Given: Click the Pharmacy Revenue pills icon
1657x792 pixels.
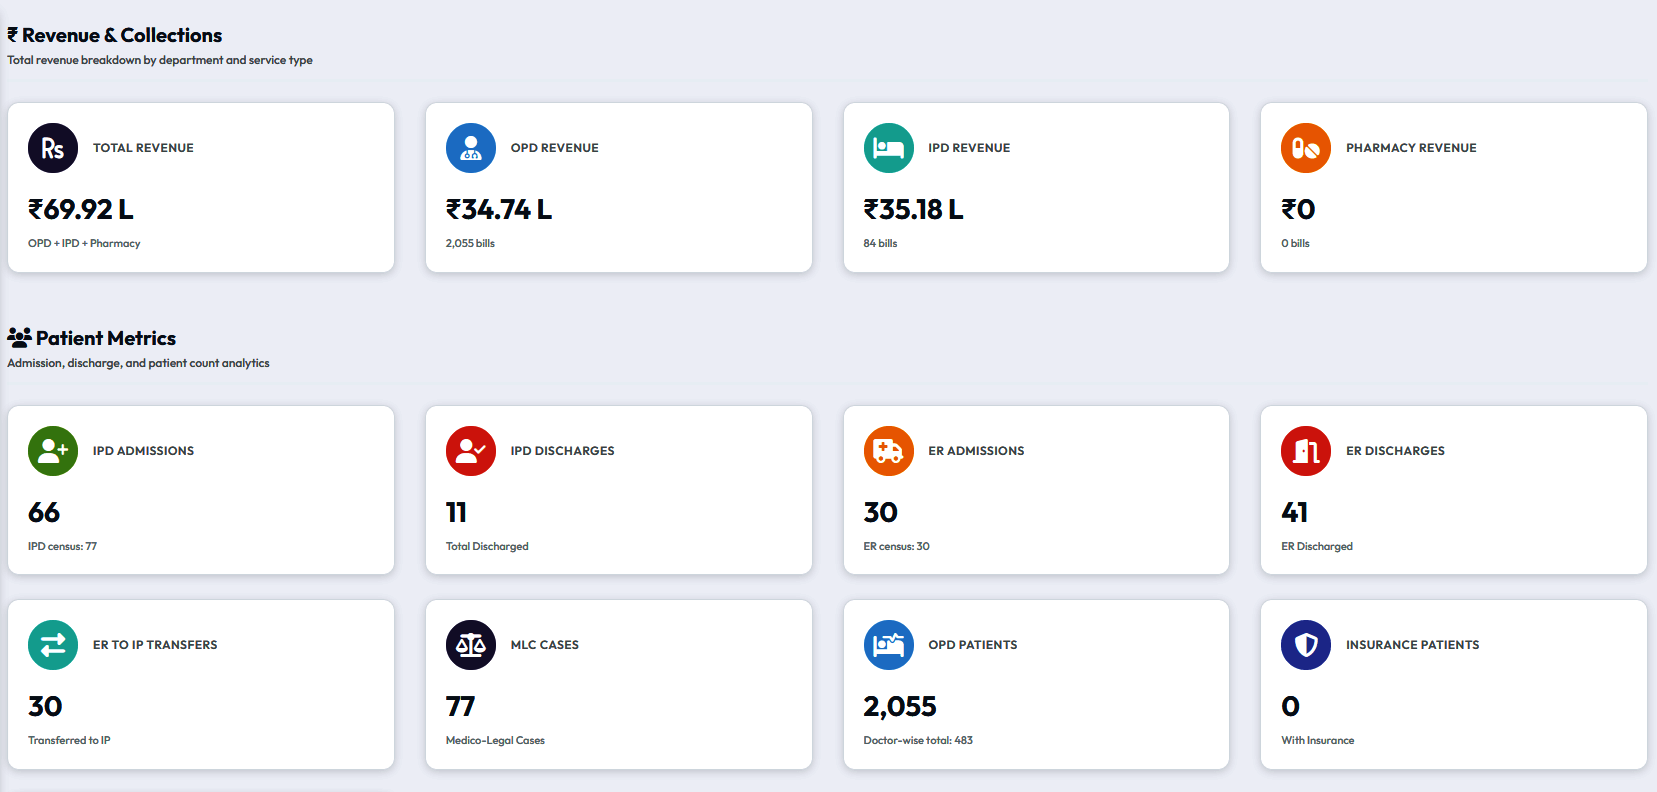Looking at the screenshot, I should click(1306, 148).
